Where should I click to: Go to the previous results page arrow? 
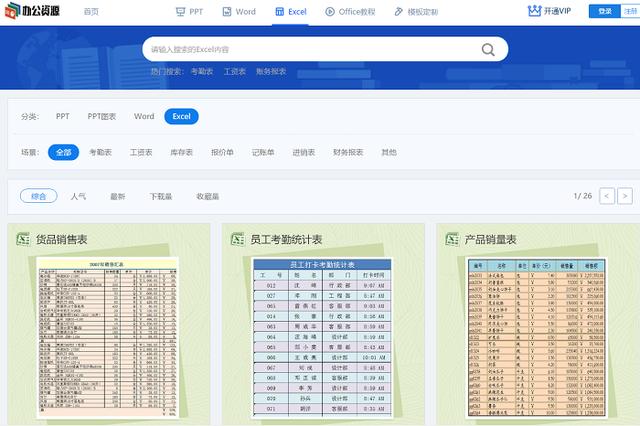(x=607, y=196)
